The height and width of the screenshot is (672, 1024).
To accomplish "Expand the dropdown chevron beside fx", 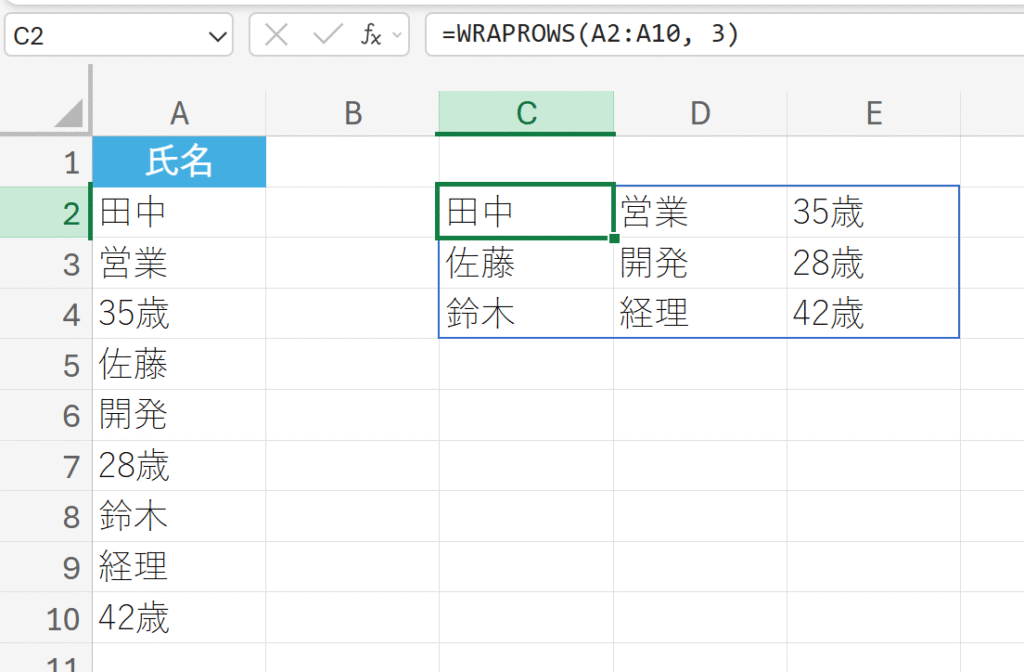I will point(398,36).
